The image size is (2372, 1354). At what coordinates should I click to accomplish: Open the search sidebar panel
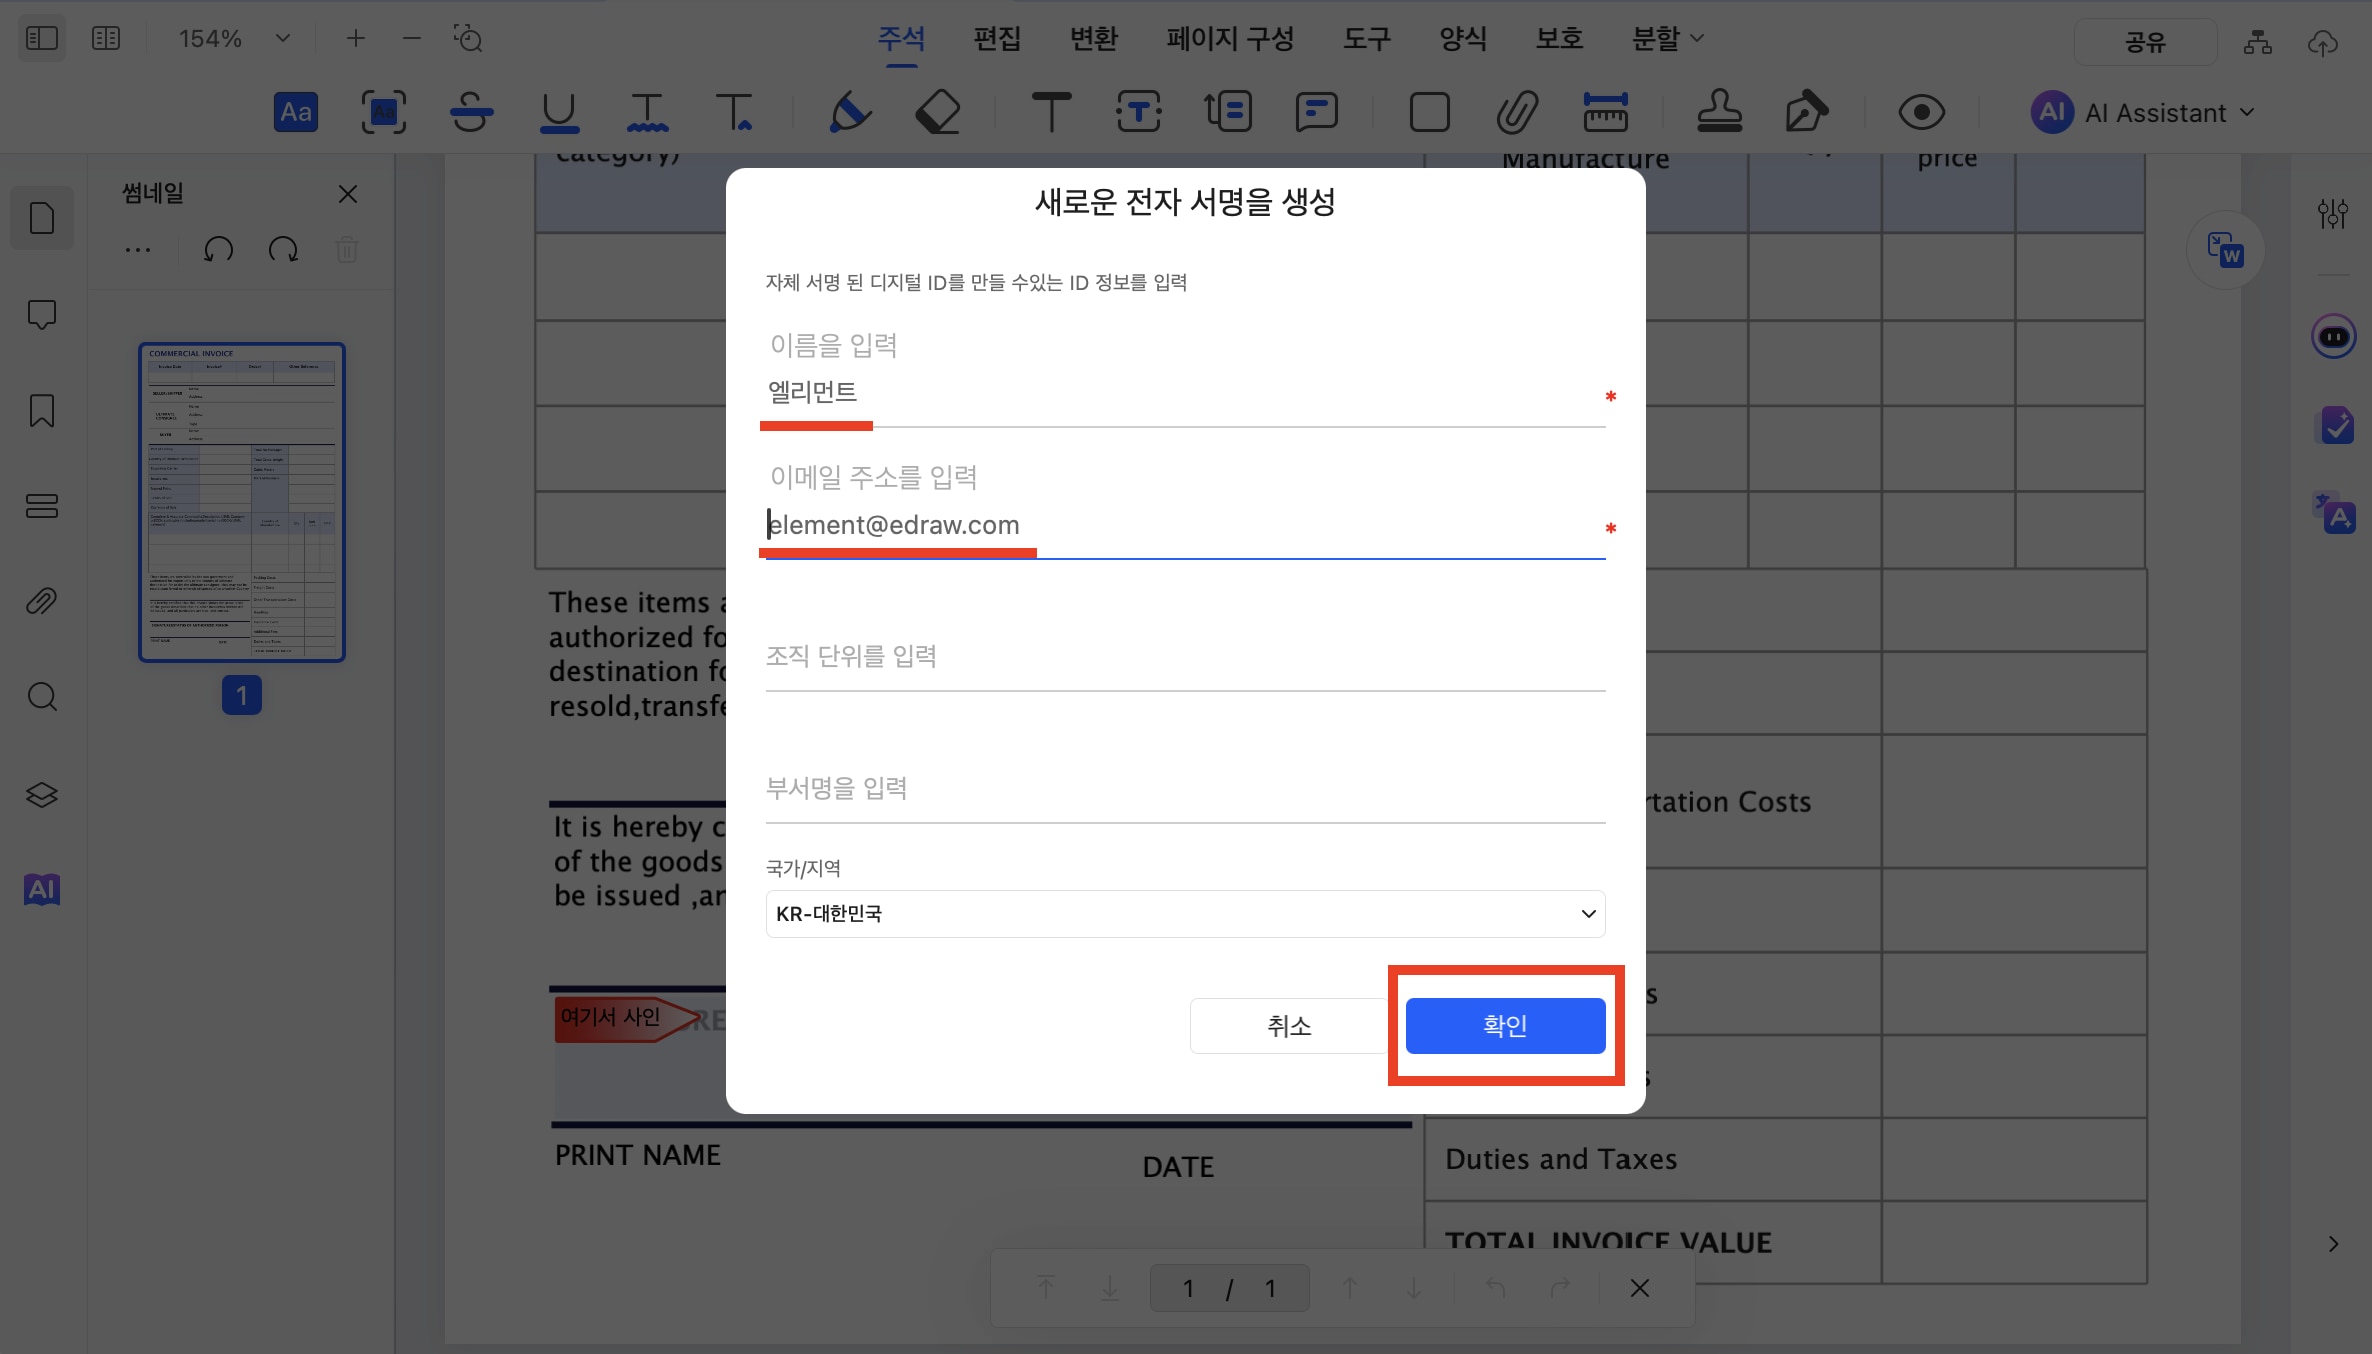click(42, 697)
